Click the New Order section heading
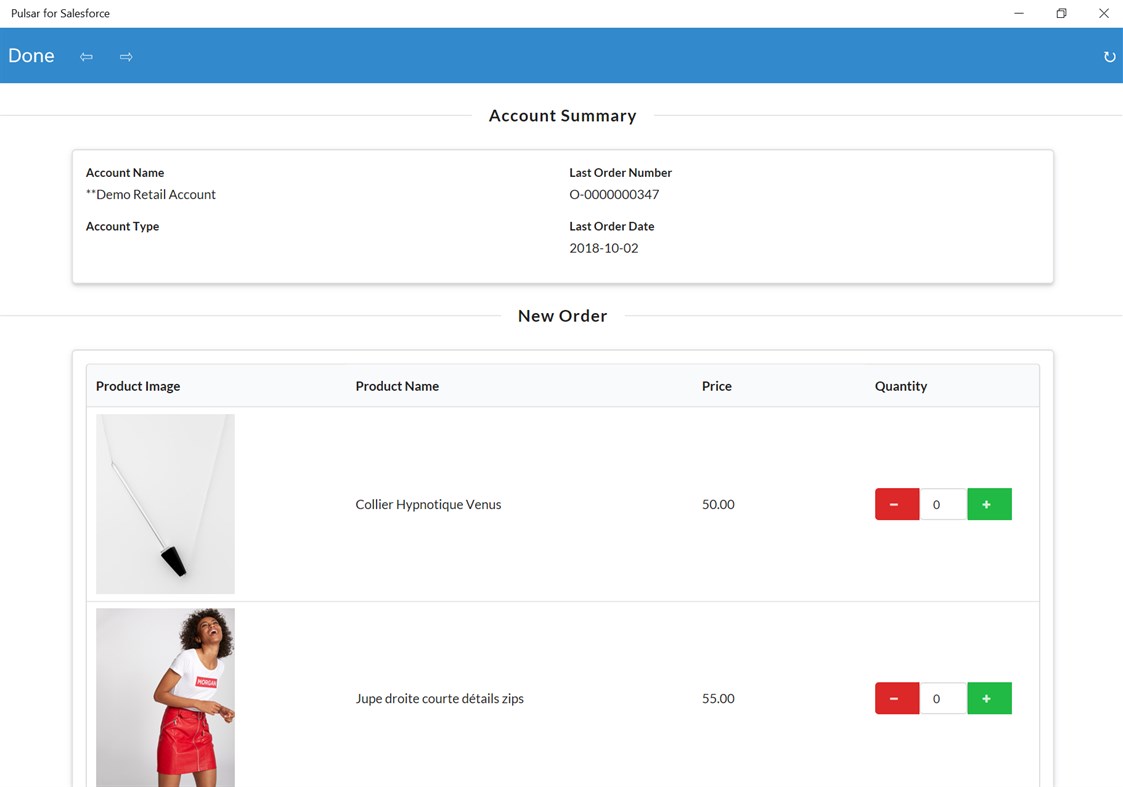The width and height of the screenshot is (1123, 787). click(562, 315)
